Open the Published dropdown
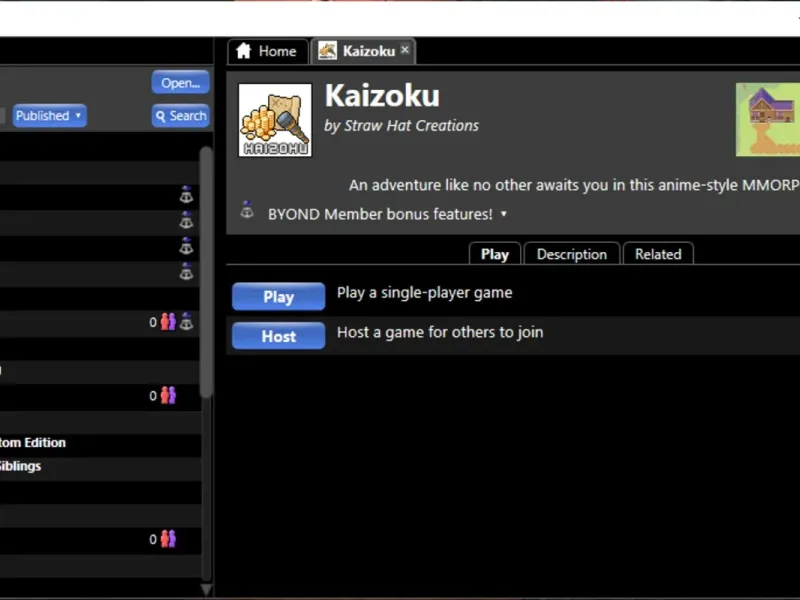 pos(49,116)
